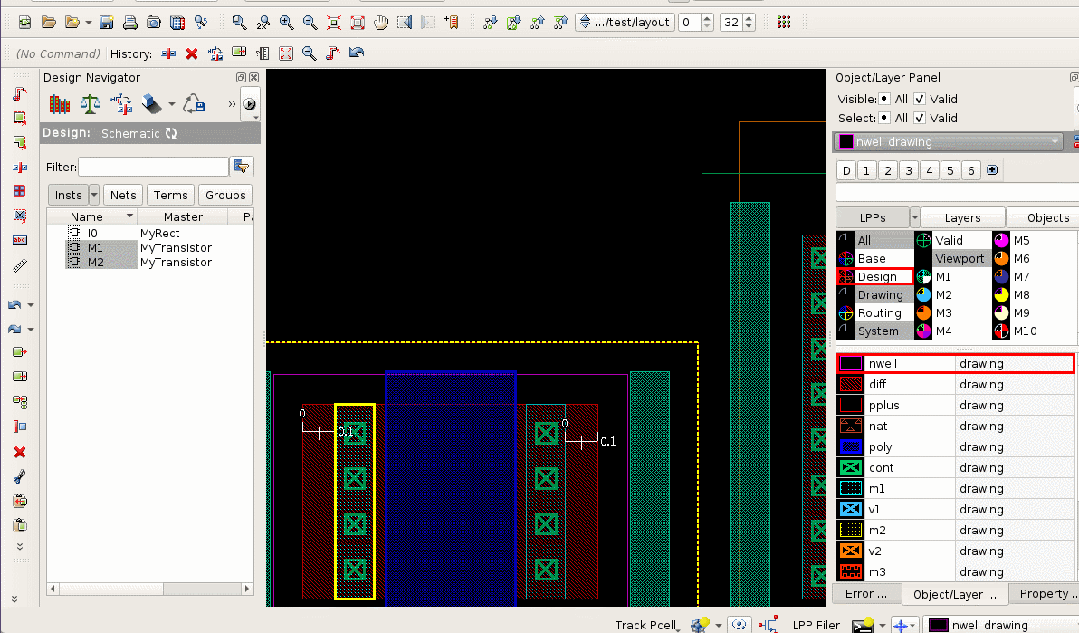Click the button right of level 3

(929, 171)
